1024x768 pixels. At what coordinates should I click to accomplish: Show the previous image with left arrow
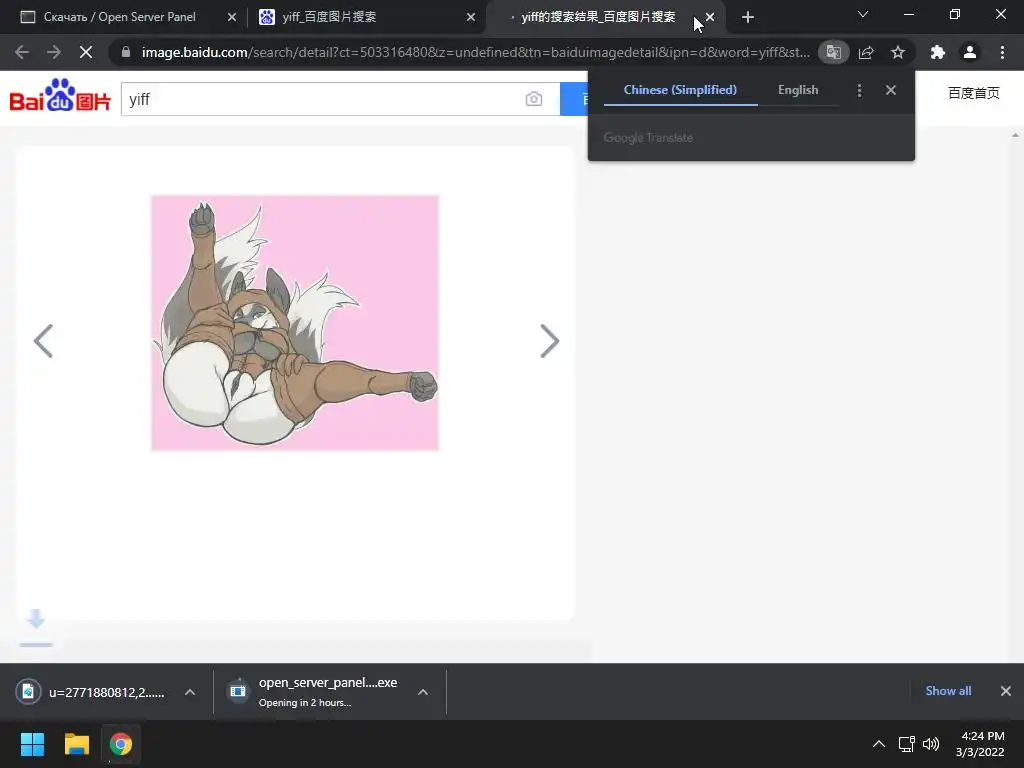coord(43,341)
